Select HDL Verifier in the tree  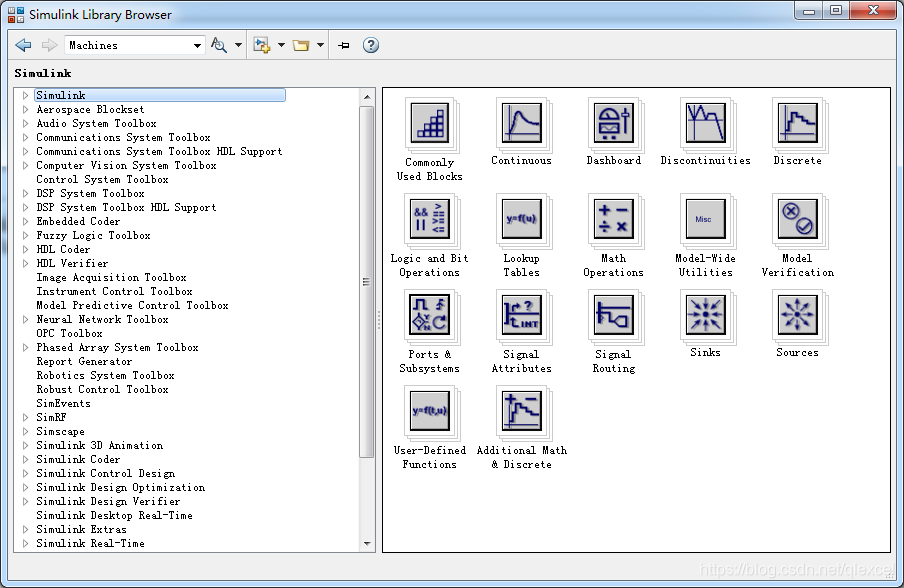[x=72, y=263]
